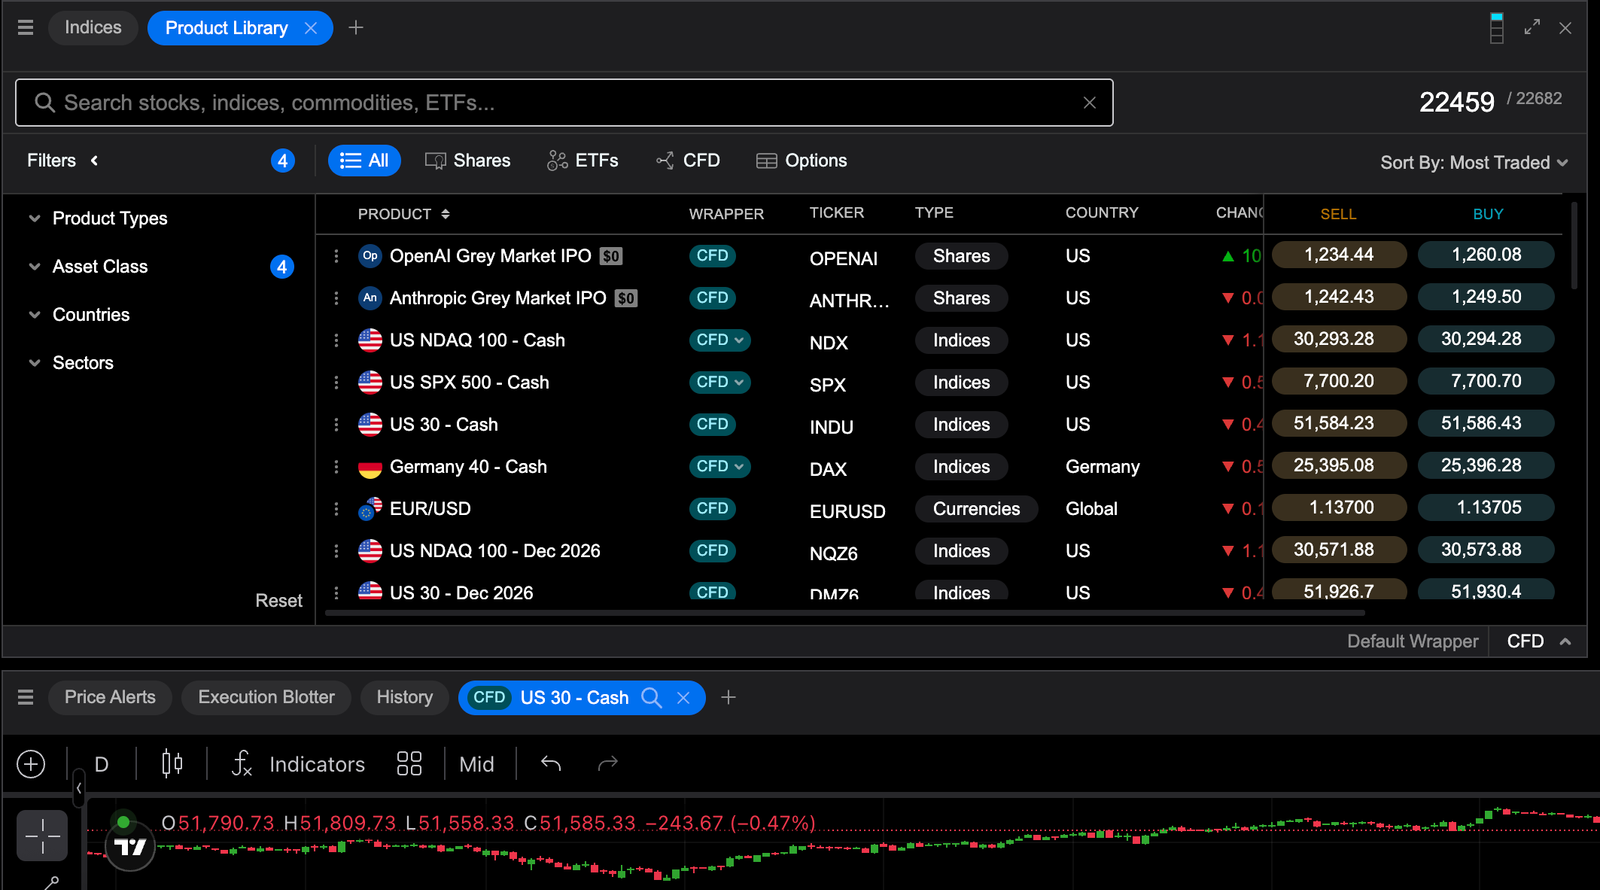
Task: Open the Sort By Most Traded dropdown
Action: pos(1474,162)
